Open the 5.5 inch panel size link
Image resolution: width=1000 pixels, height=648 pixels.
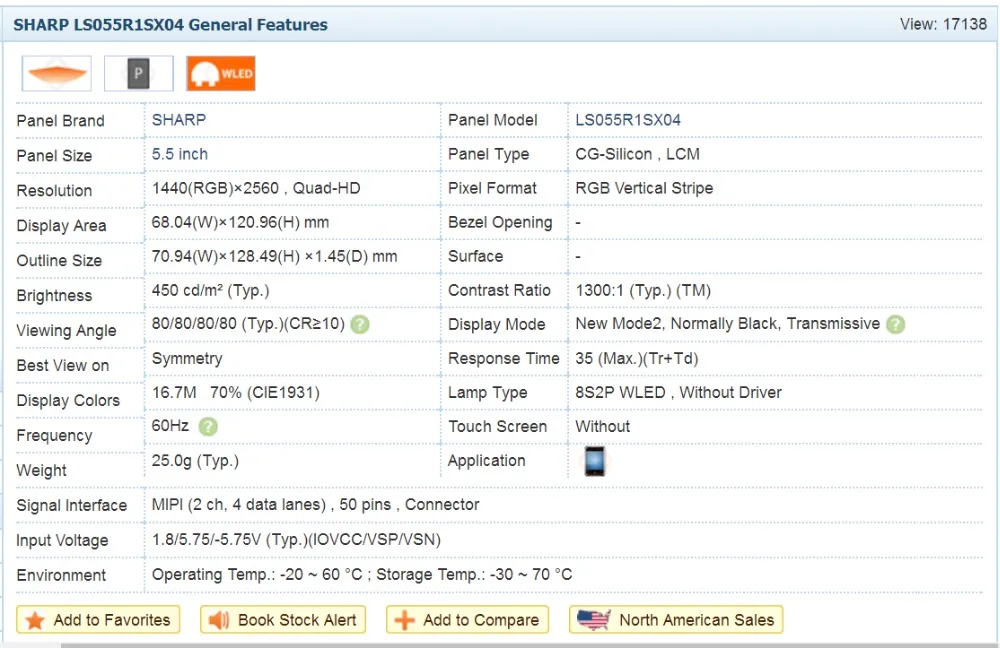tap(180, 154)
